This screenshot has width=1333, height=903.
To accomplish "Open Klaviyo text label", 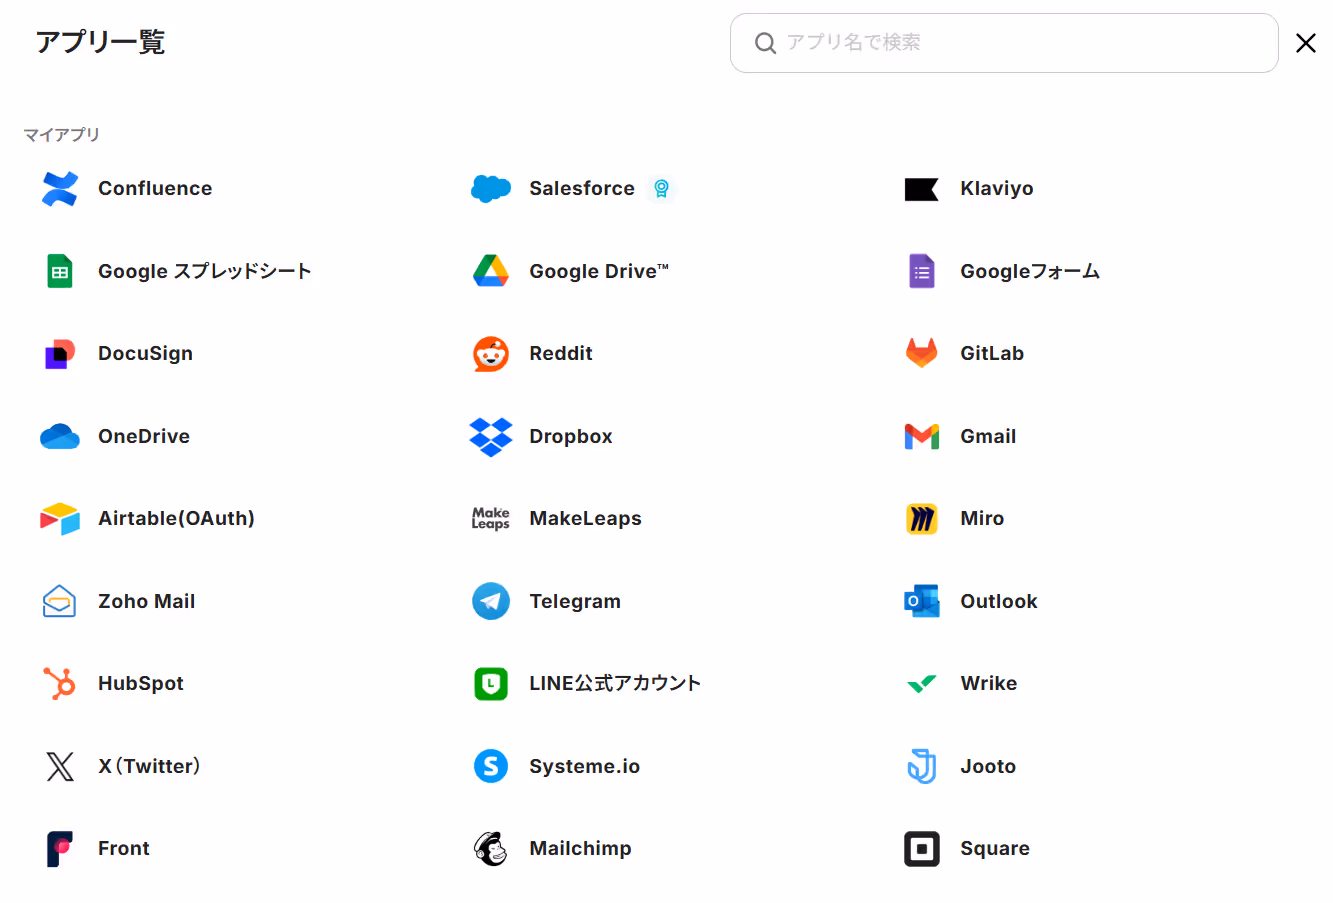I will pyautogui.click(x=997, y=189).
